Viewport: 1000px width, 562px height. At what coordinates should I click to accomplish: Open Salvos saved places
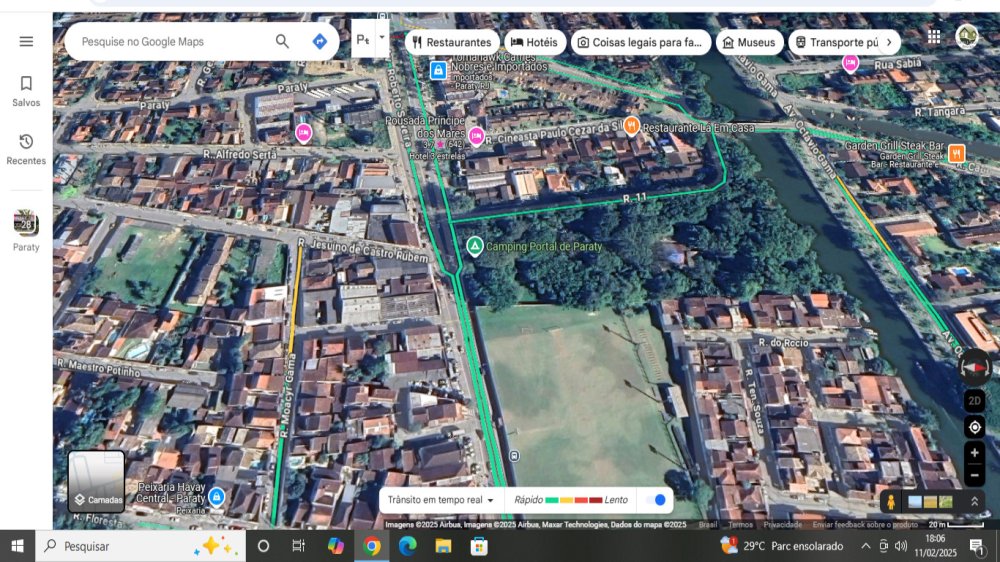(x=26, y=90)
